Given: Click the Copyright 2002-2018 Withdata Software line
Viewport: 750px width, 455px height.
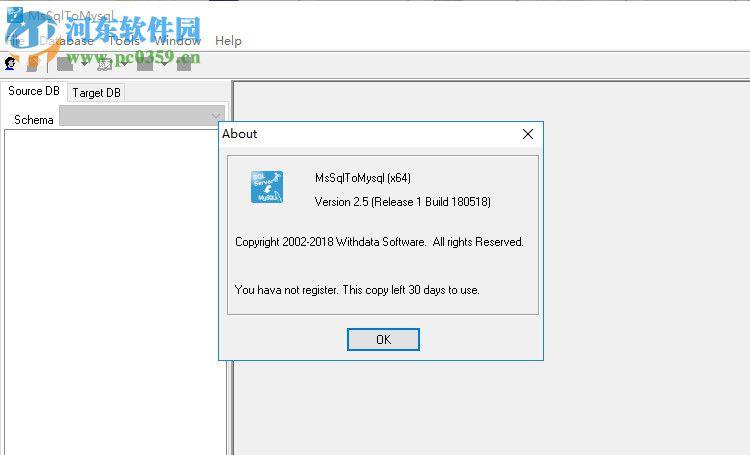Looking at the screenshot, I should [x=379, y=242].
